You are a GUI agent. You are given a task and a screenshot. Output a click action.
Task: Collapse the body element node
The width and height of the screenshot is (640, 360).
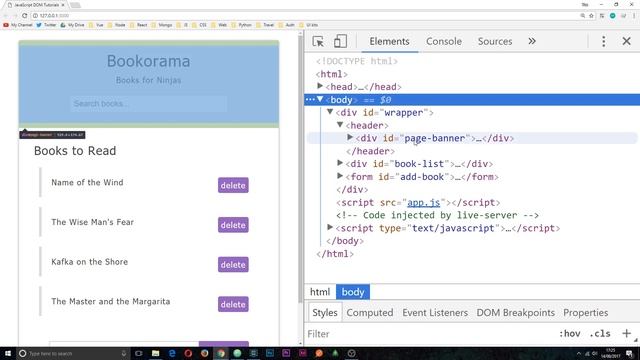pyautogui.click(x=320, y=99)
